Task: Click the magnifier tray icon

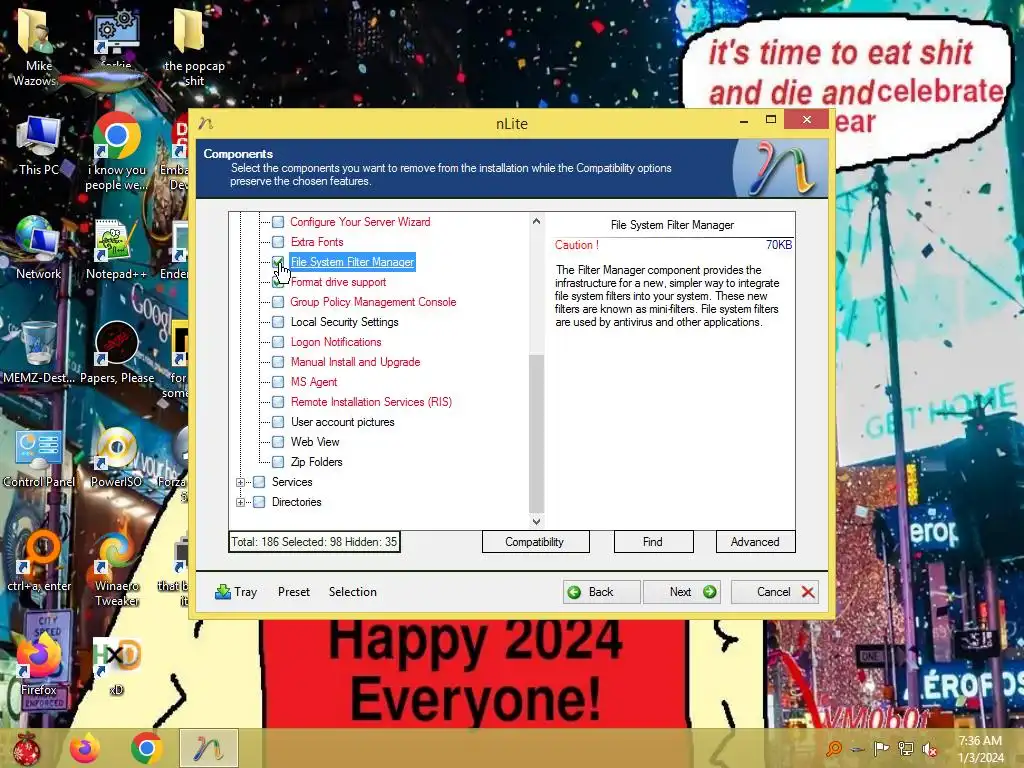Action: pos(833,749)
